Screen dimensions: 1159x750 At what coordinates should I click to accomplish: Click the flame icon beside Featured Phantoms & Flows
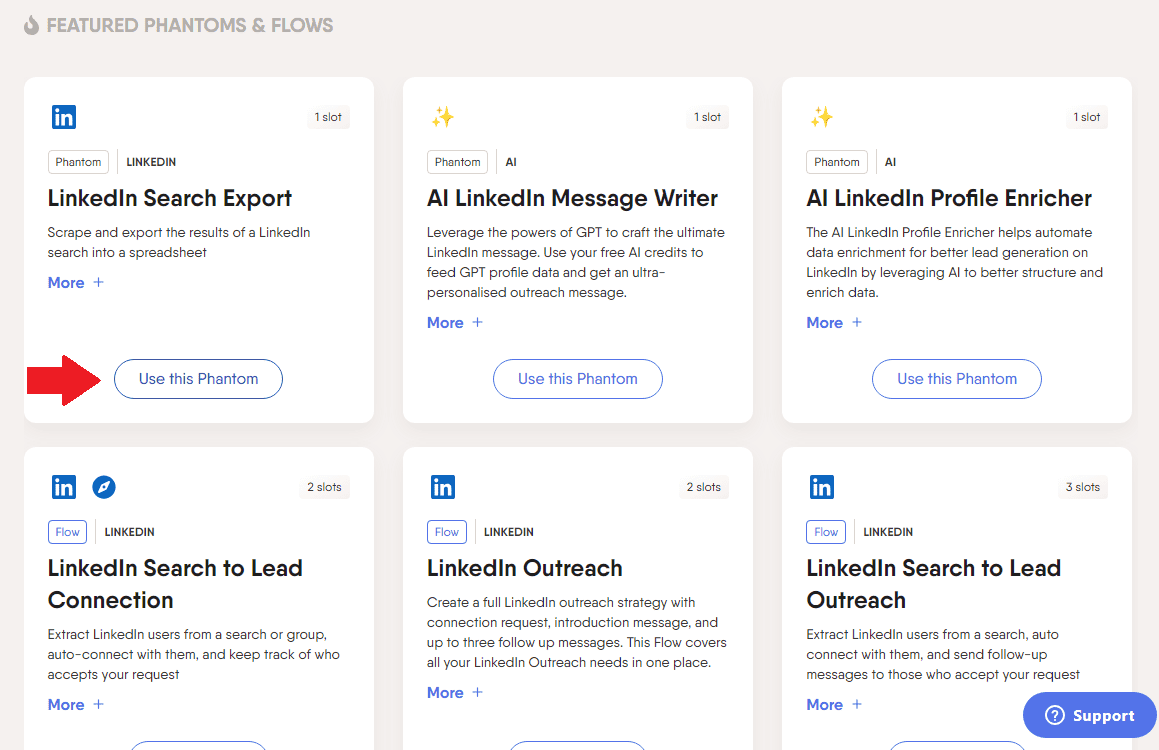(31, 25)
